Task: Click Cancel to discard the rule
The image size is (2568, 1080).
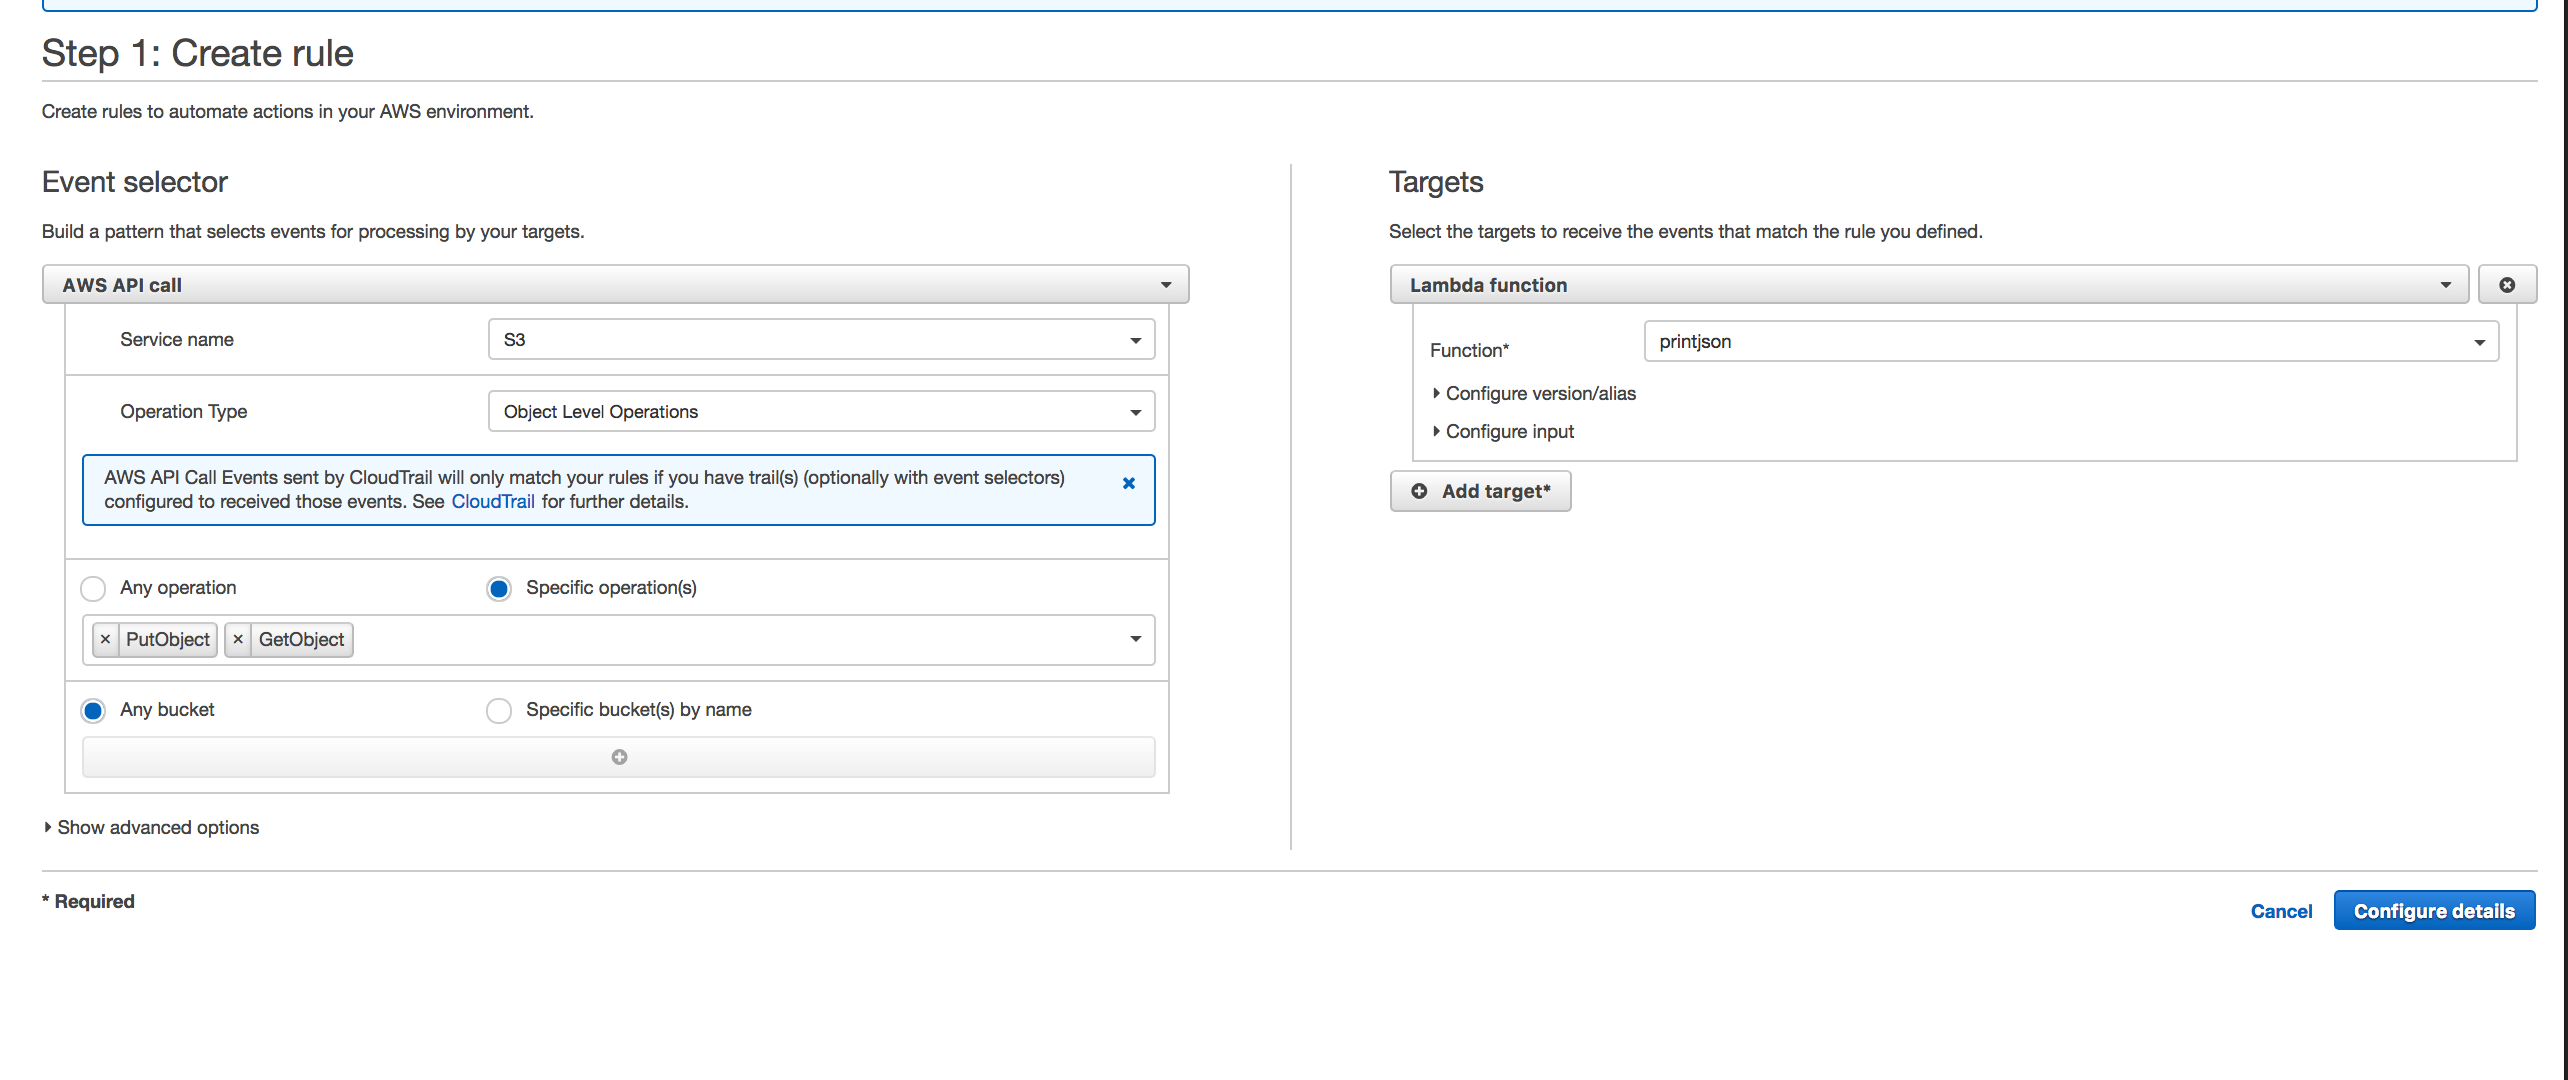Action: 2281,910
